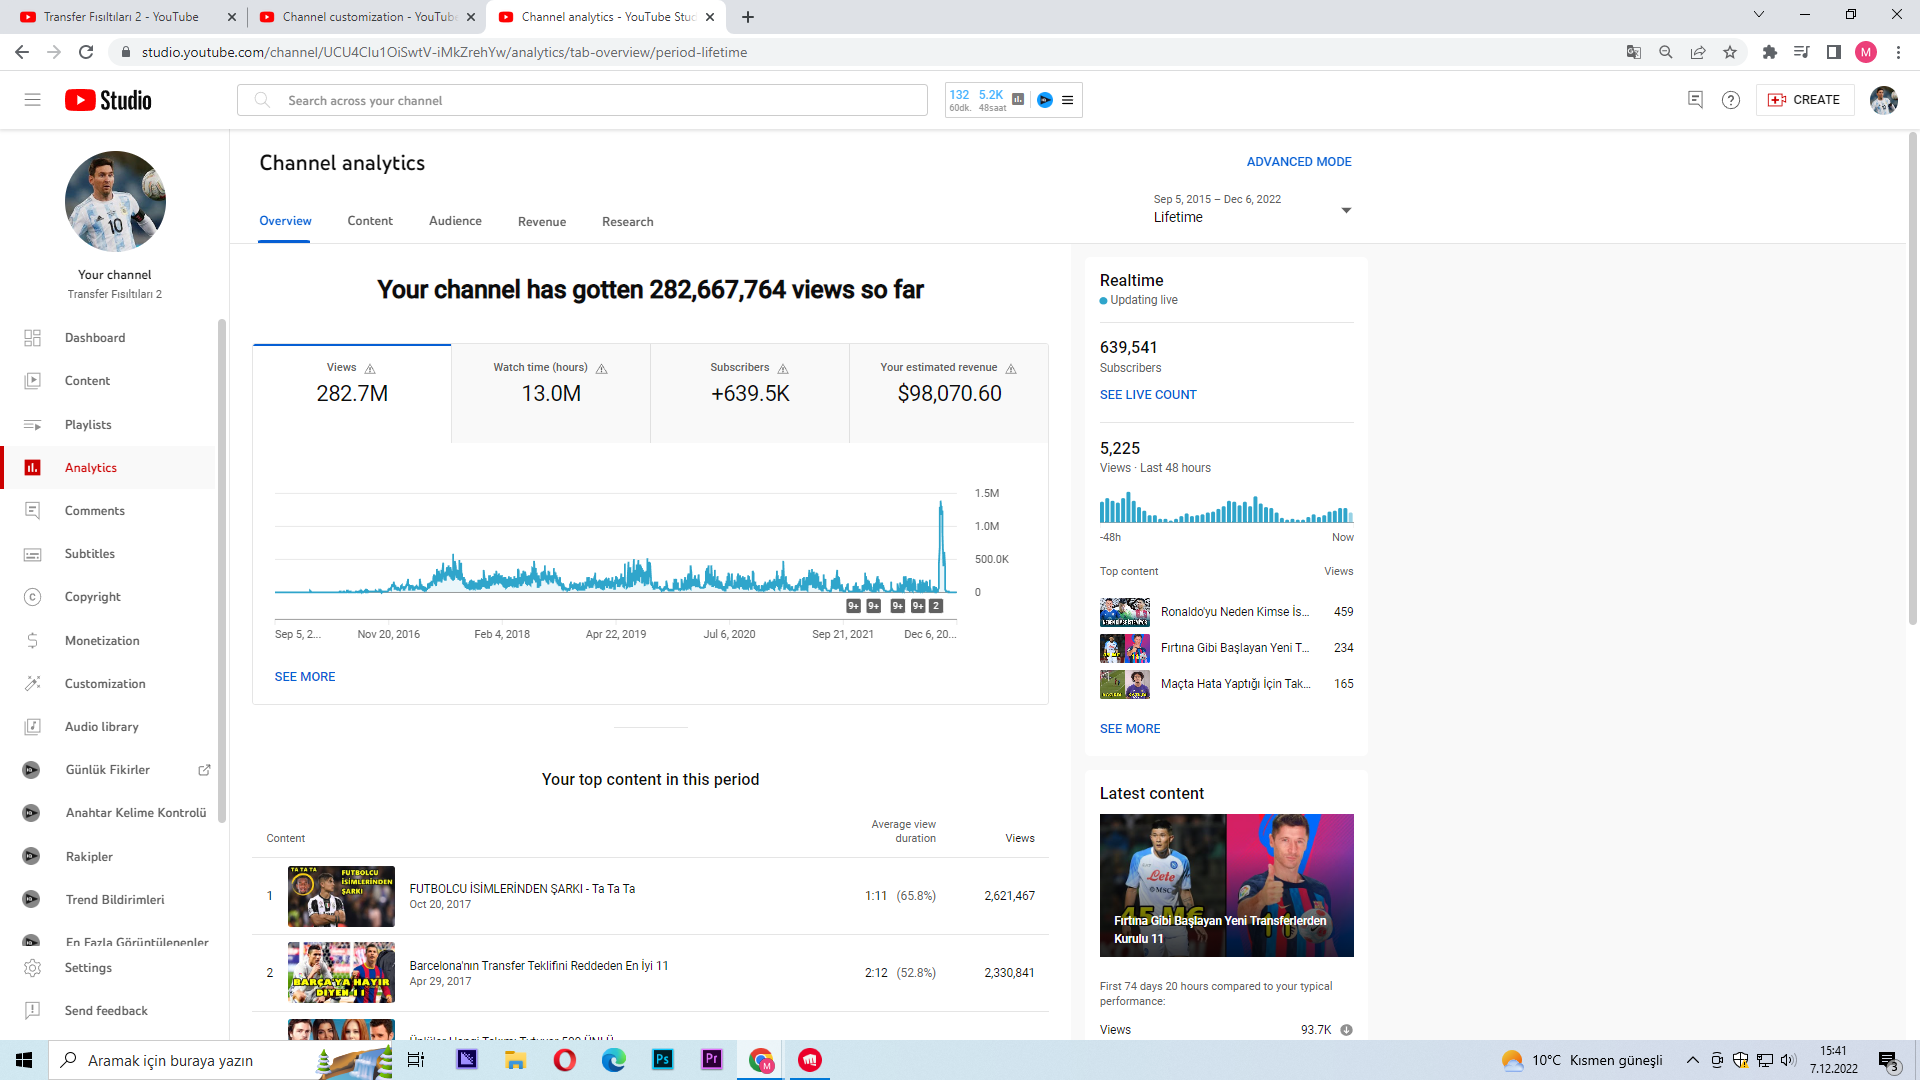This screenshot has height=1080, width=1920.
Task: Click the CREATE button
Action: pos(1805,100)
